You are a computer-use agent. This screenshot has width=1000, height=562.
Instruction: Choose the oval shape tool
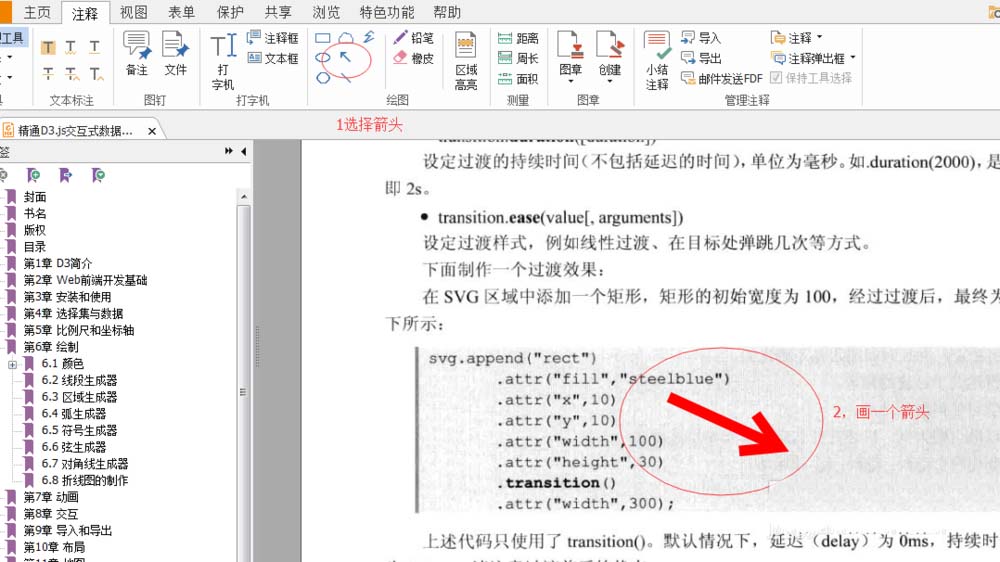point(323,58)
